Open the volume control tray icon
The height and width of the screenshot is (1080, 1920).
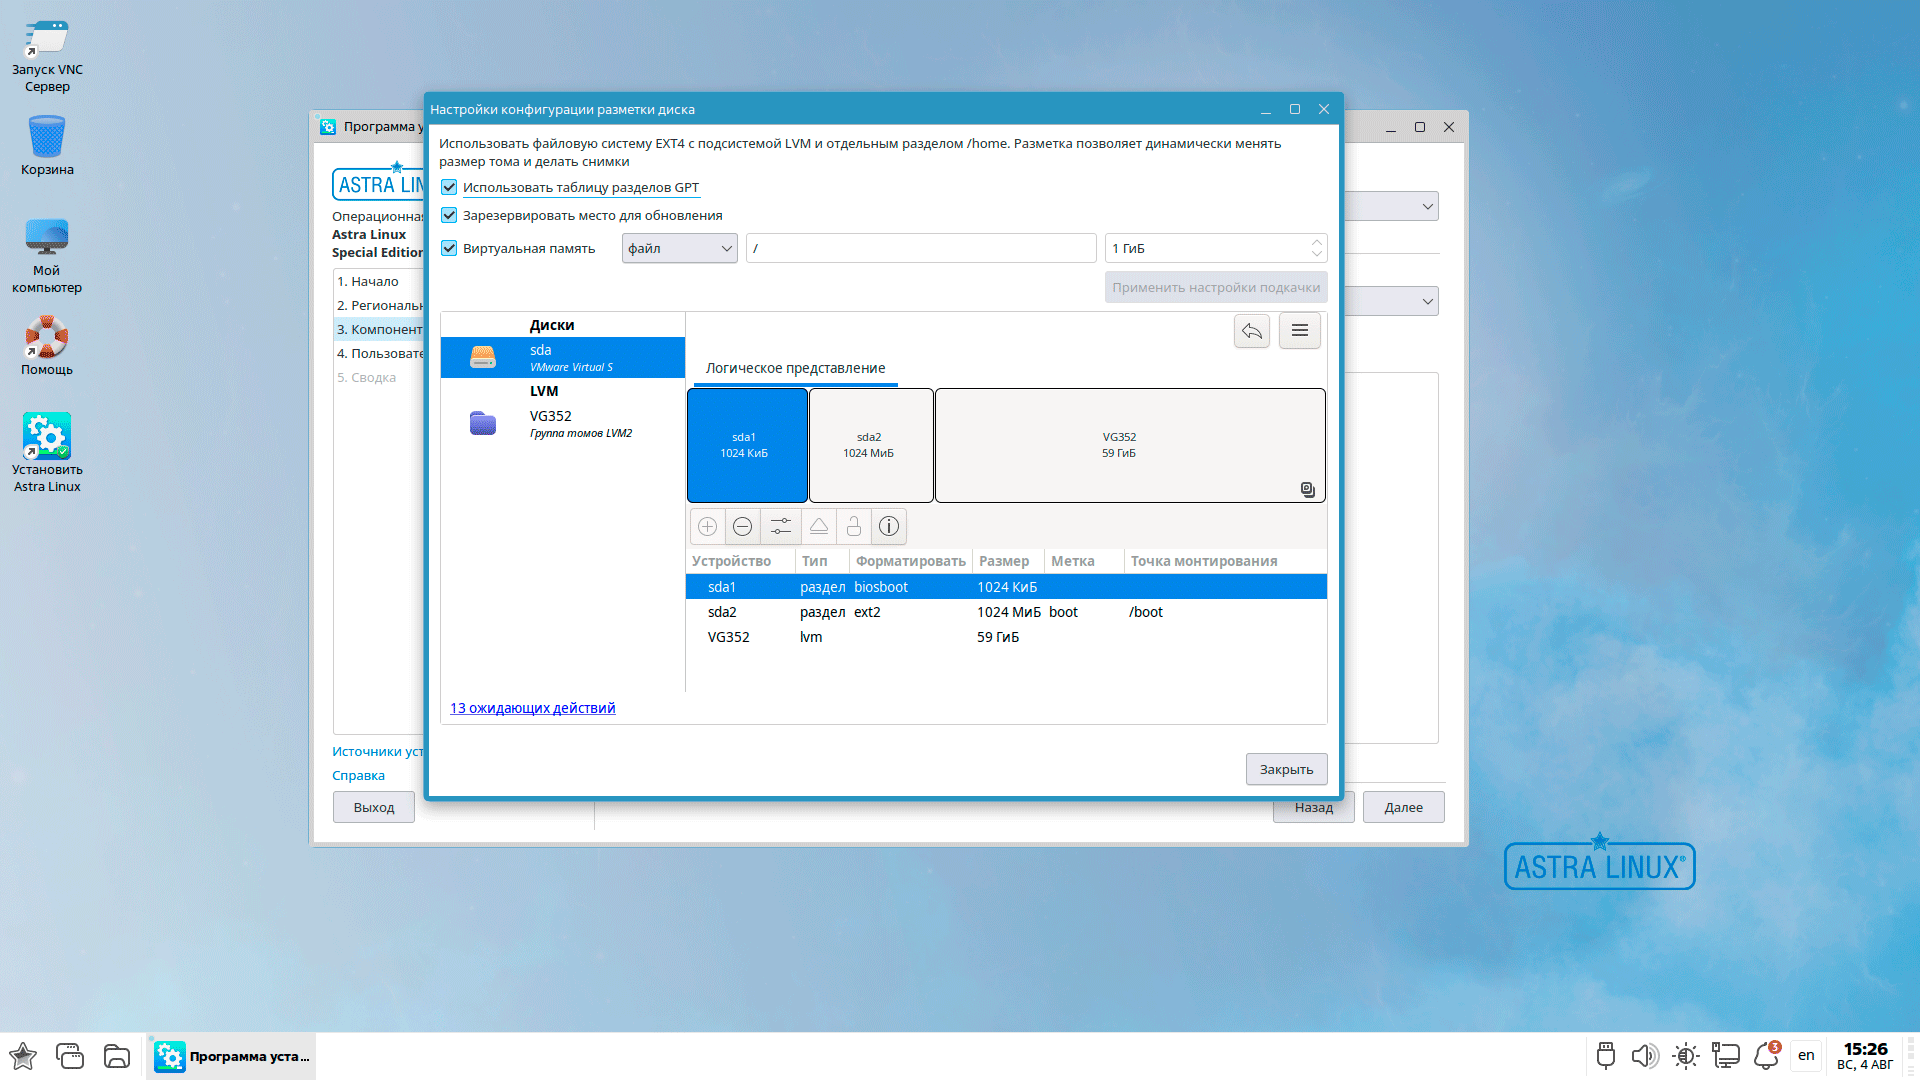(1643, 1056)
